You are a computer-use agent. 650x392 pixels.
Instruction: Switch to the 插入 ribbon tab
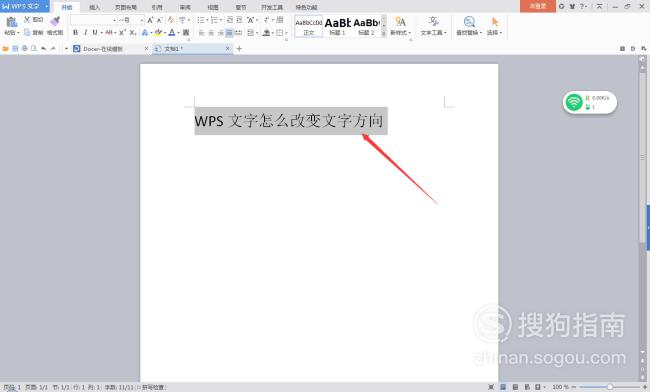click(95, 7)
